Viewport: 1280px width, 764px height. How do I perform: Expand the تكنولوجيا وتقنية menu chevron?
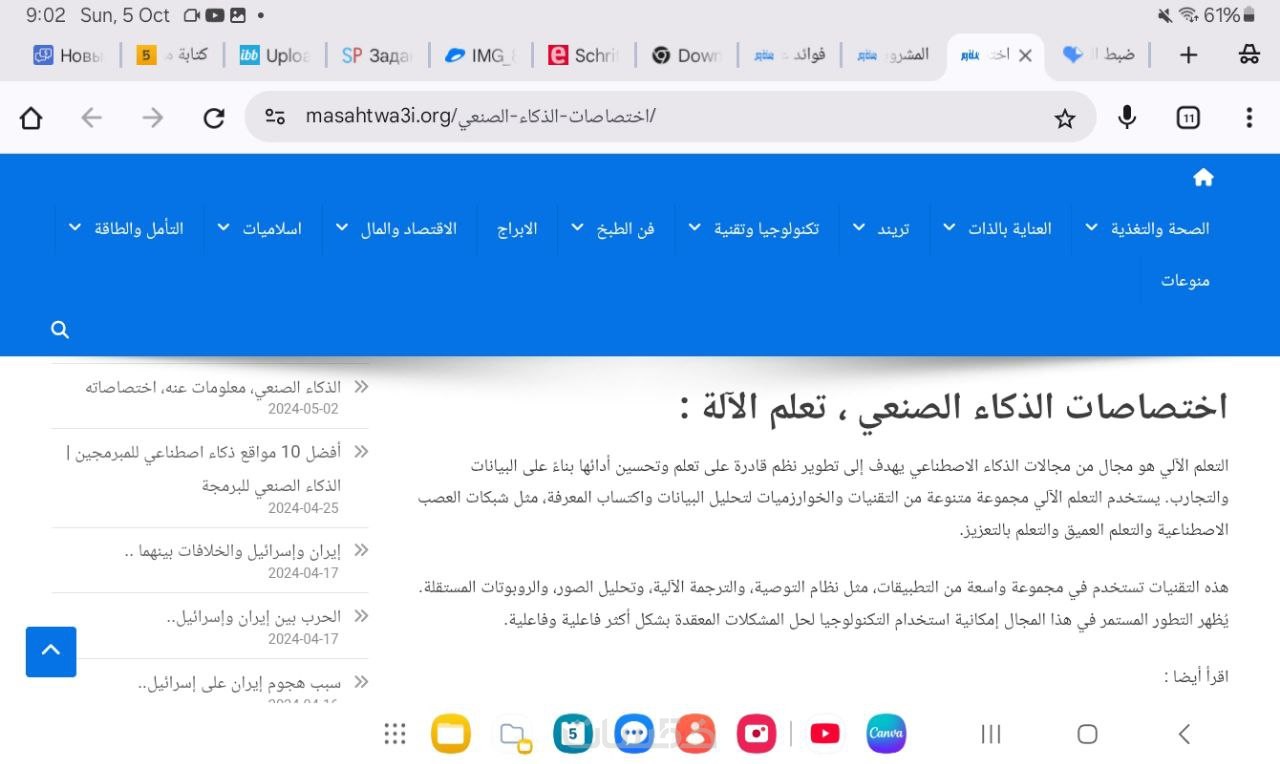[x=694, y=228]
